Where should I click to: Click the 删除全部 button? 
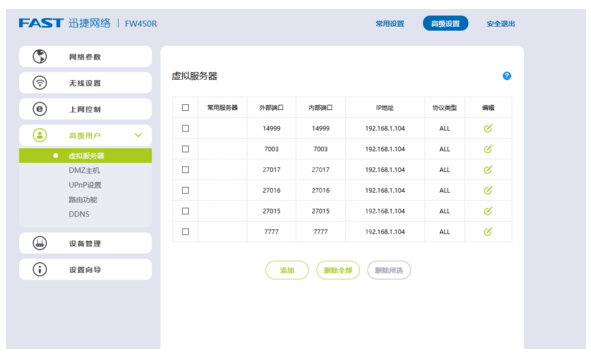coord(338,270)
